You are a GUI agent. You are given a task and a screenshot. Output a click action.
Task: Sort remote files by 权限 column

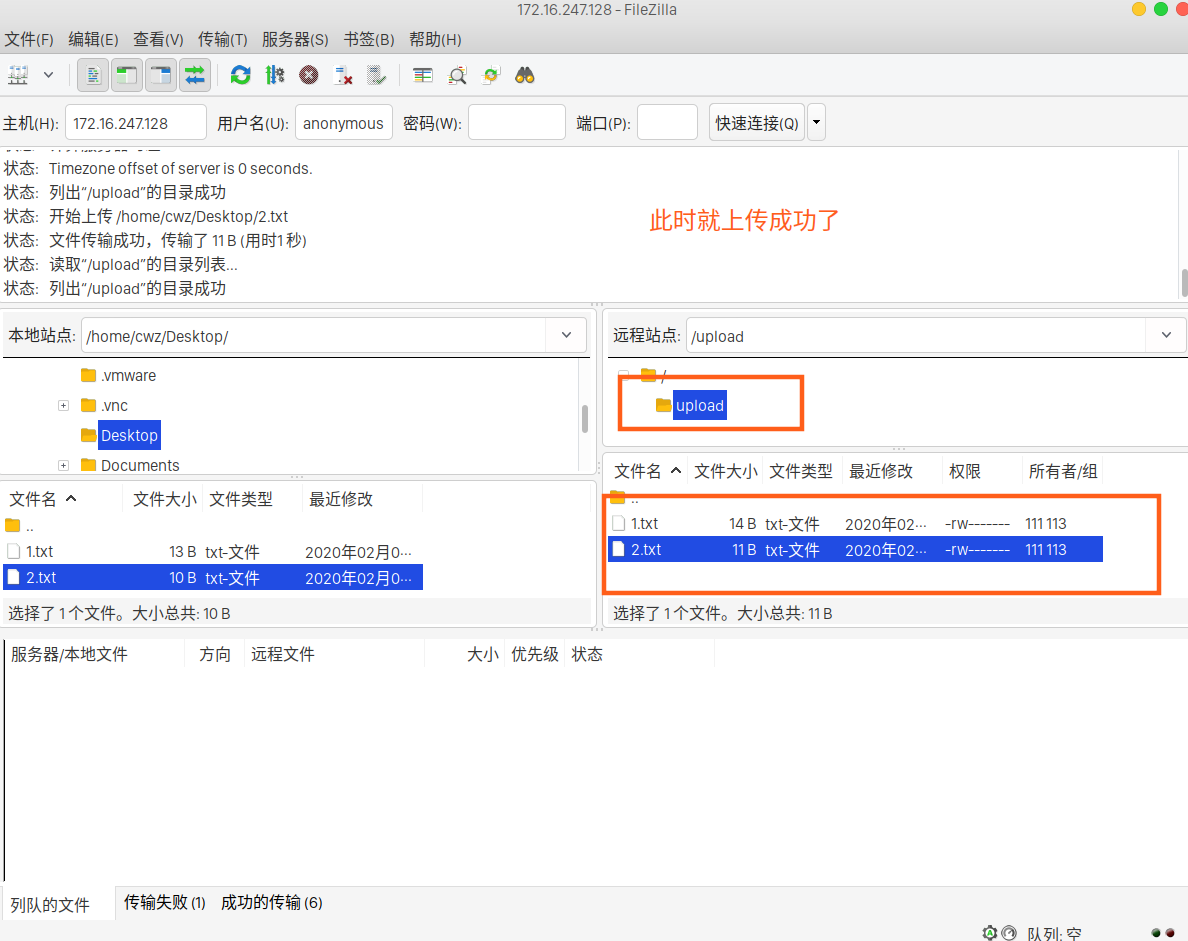[981, 471]
